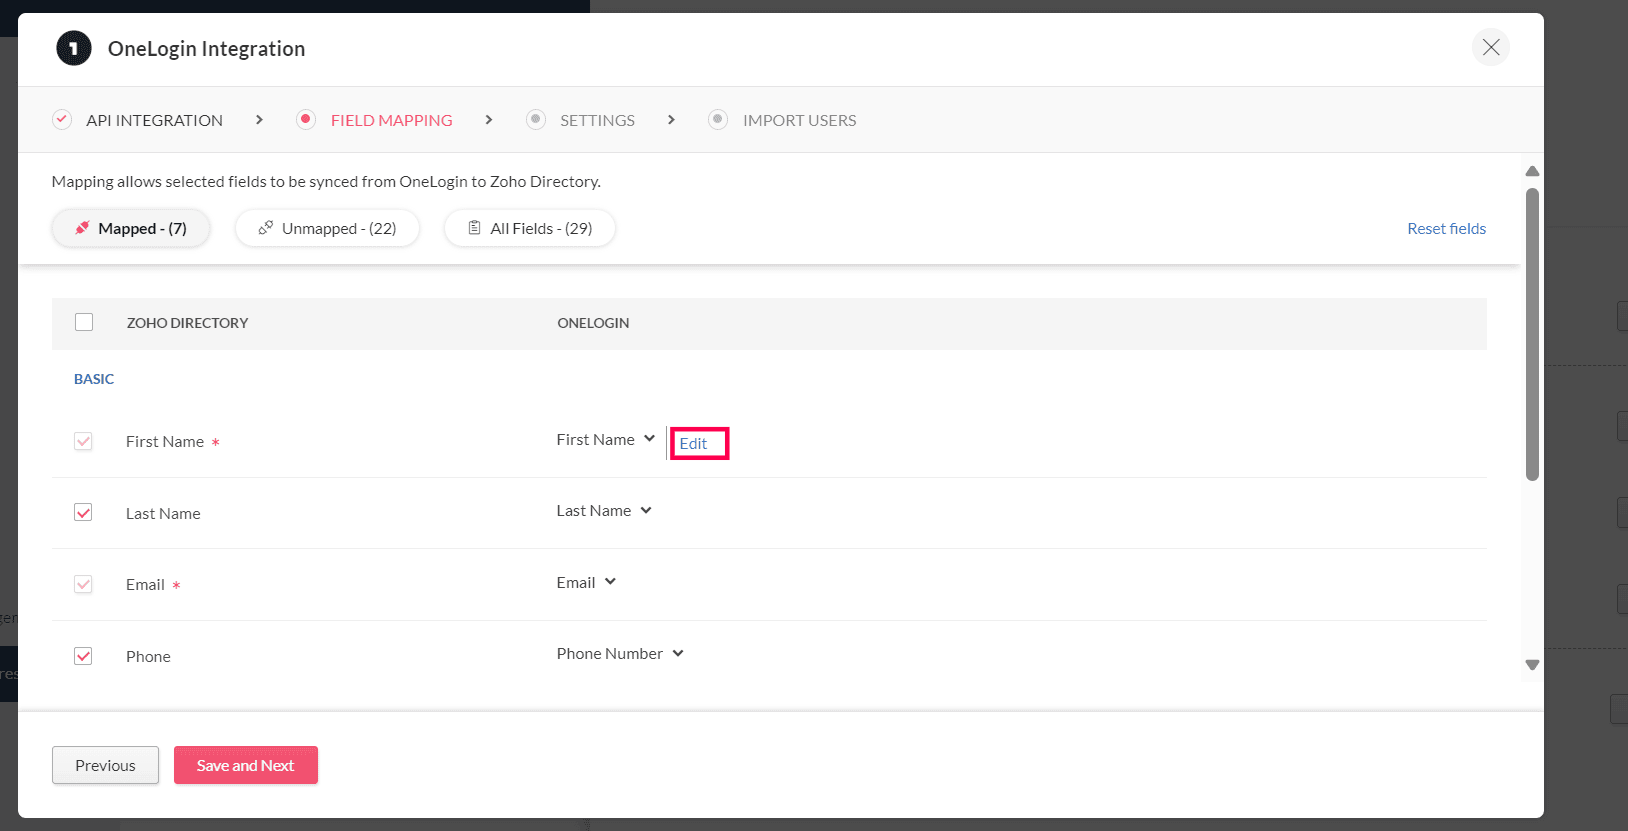Screen dimensions: 1628x831
Task: Click the step 1 number badge icon
Action: point(74,48)
